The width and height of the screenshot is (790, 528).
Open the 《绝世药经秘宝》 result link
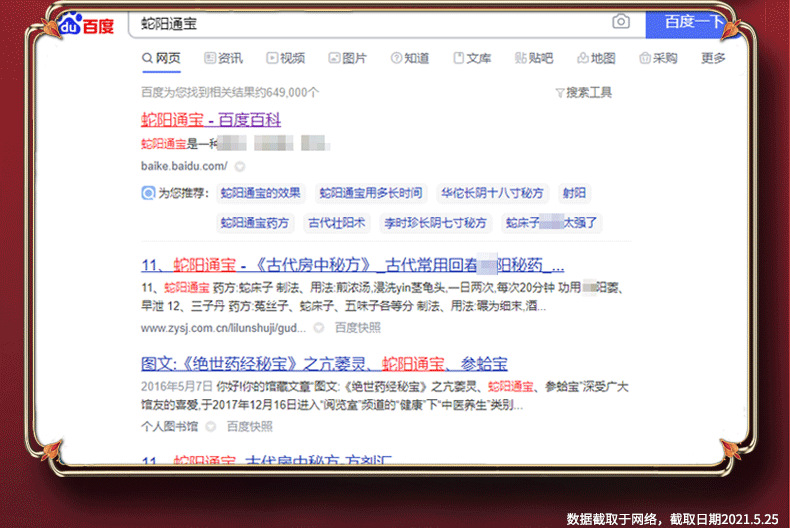click(x=324, y=364)
